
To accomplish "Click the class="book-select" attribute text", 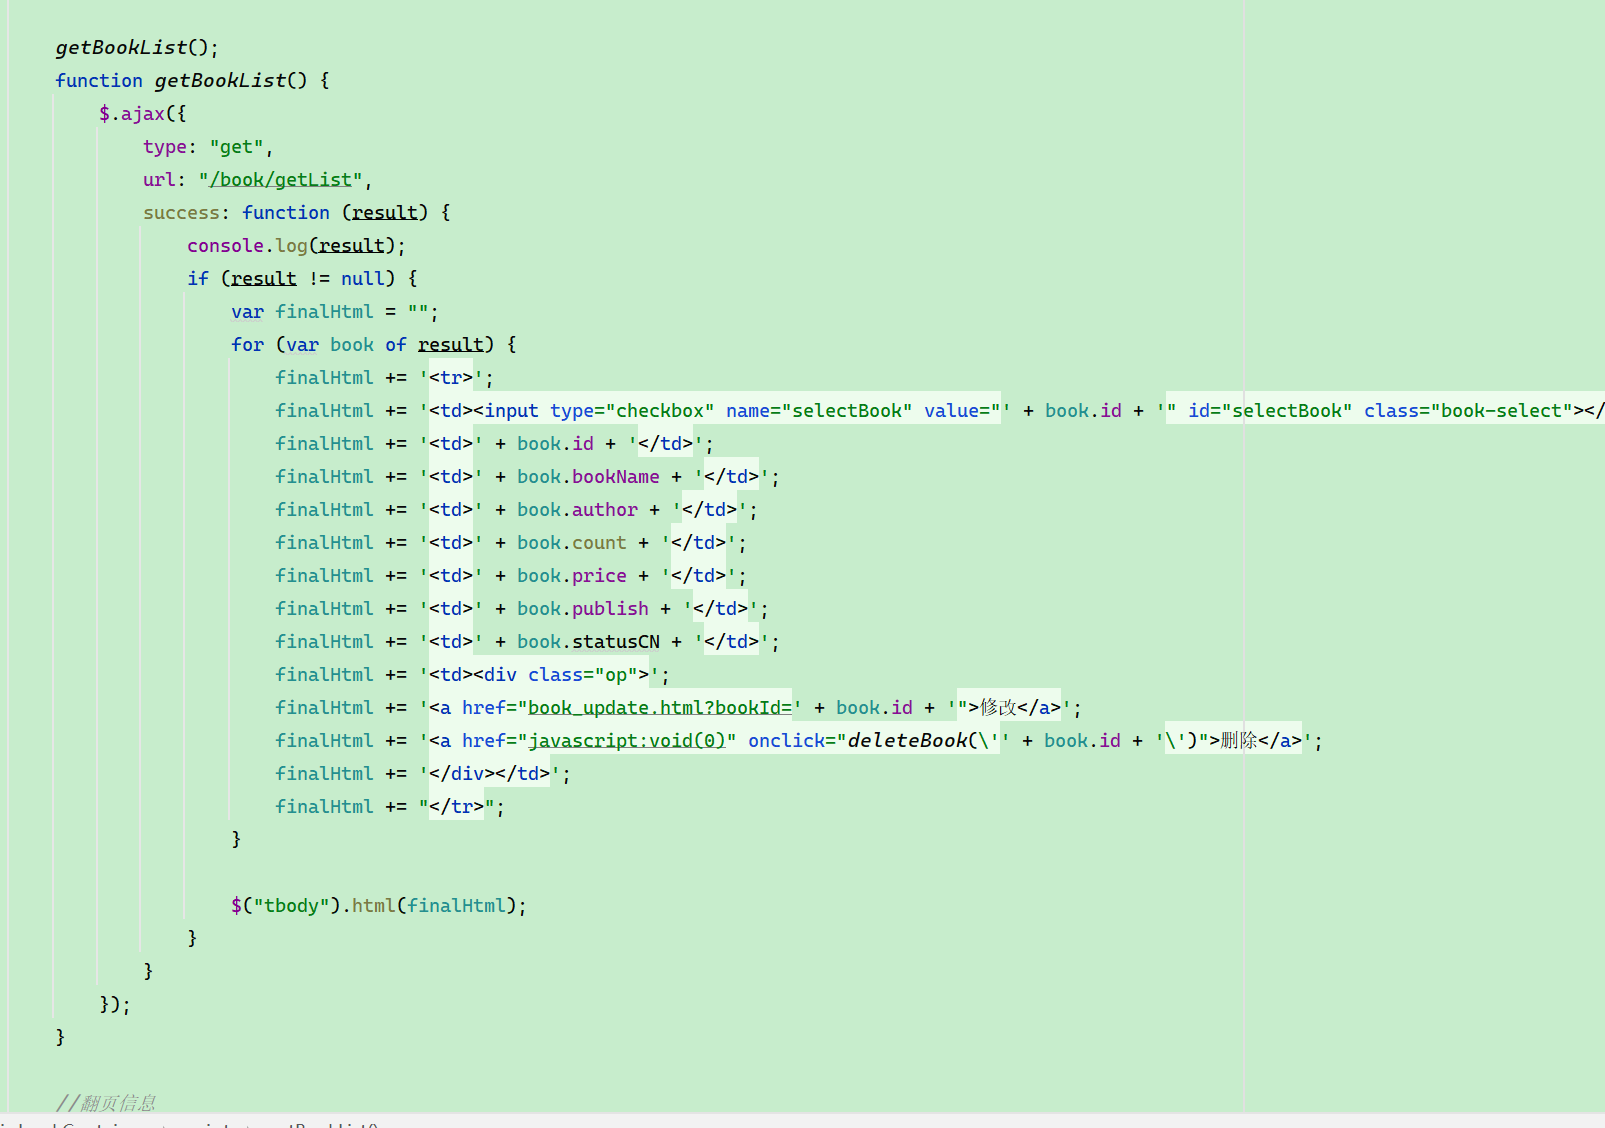I will [x=1468, y=410].
